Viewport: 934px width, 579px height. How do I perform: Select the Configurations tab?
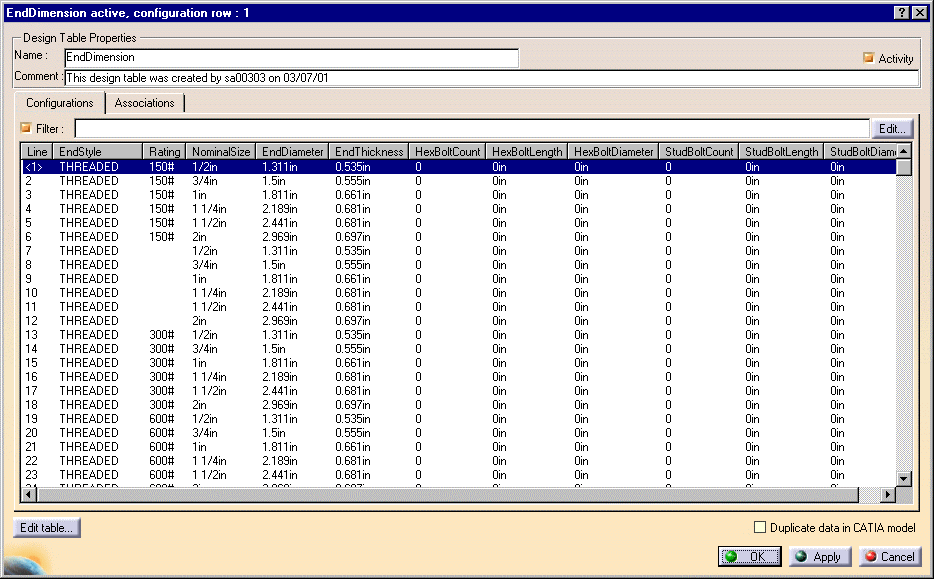60,102
